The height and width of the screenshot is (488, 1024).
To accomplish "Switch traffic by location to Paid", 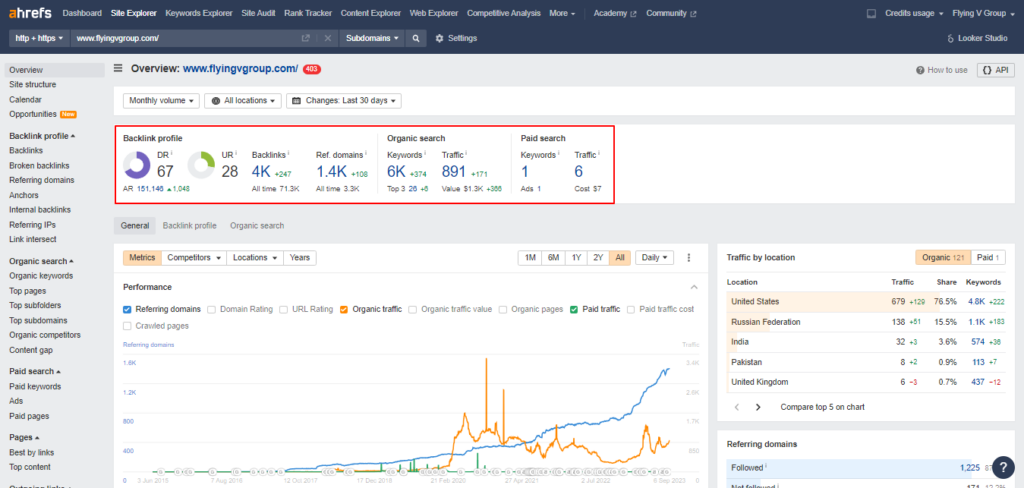I will pos(988,257).
